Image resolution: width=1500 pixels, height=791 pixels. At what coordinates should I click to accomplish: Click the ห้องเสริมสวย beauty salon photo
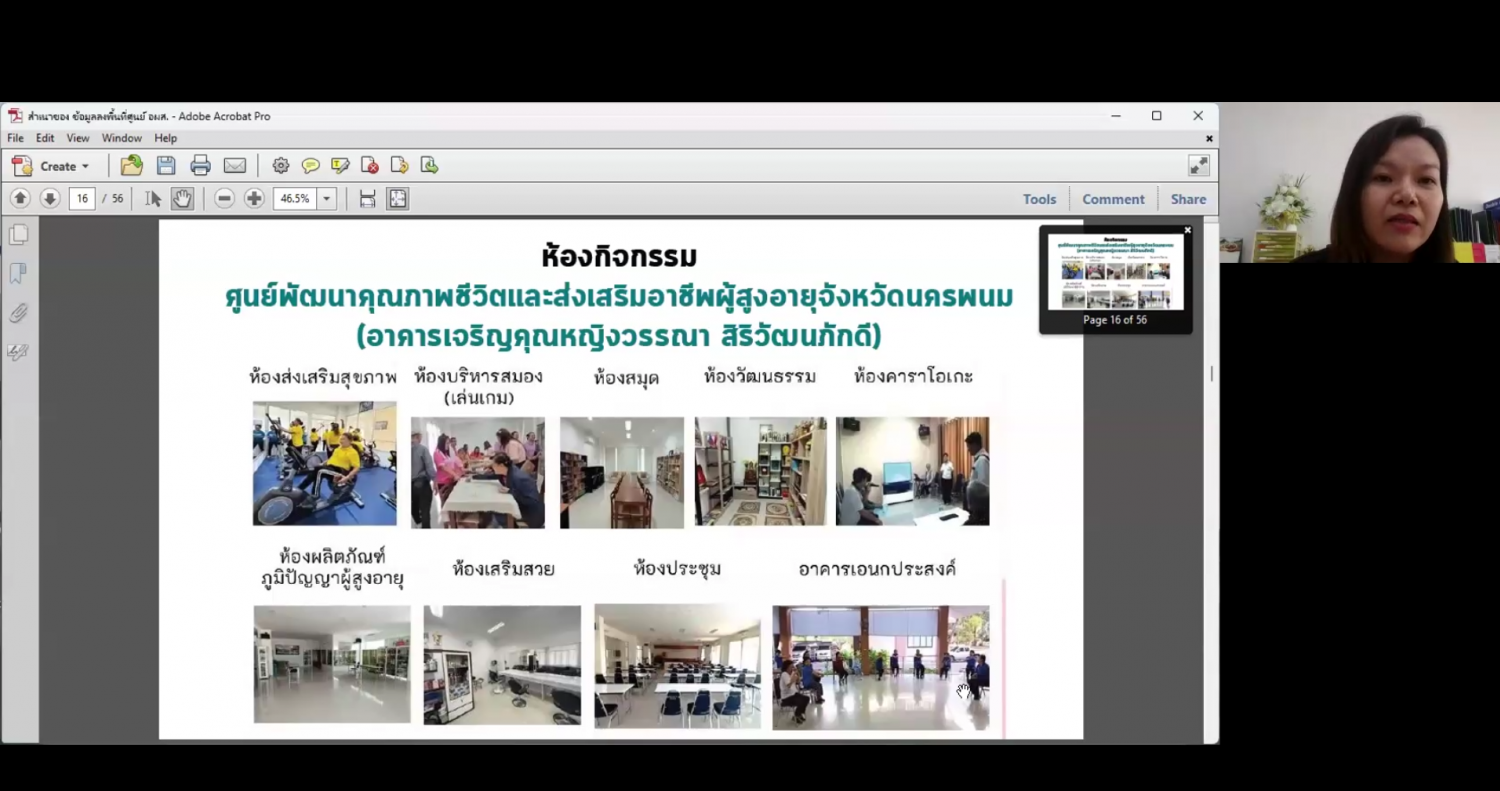(x=502, y=665)
